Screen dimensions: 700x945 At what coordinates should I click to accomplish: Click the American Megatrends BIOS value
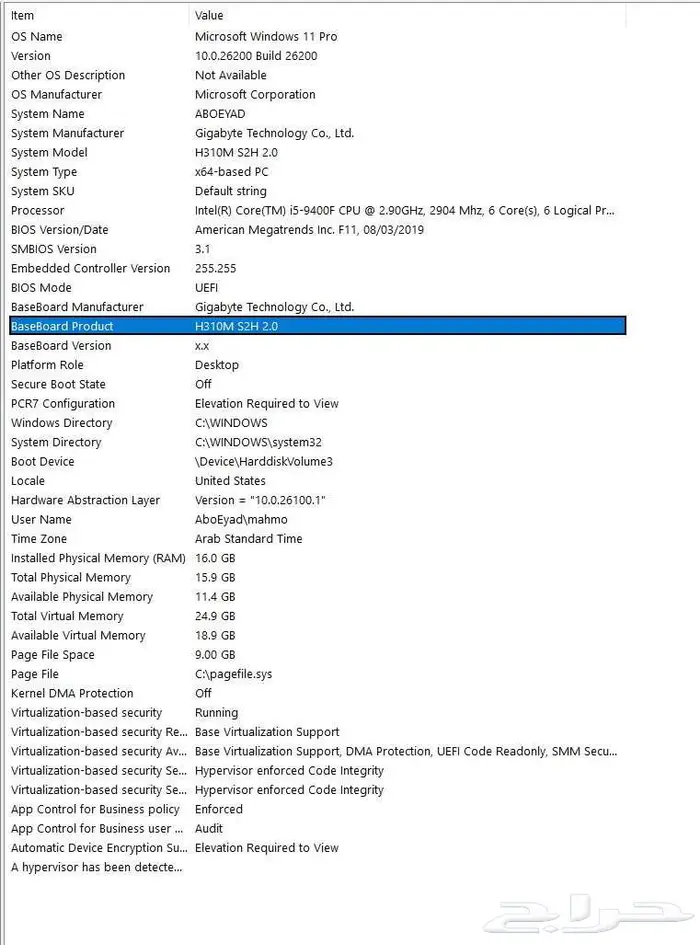[x=309, y=230]
